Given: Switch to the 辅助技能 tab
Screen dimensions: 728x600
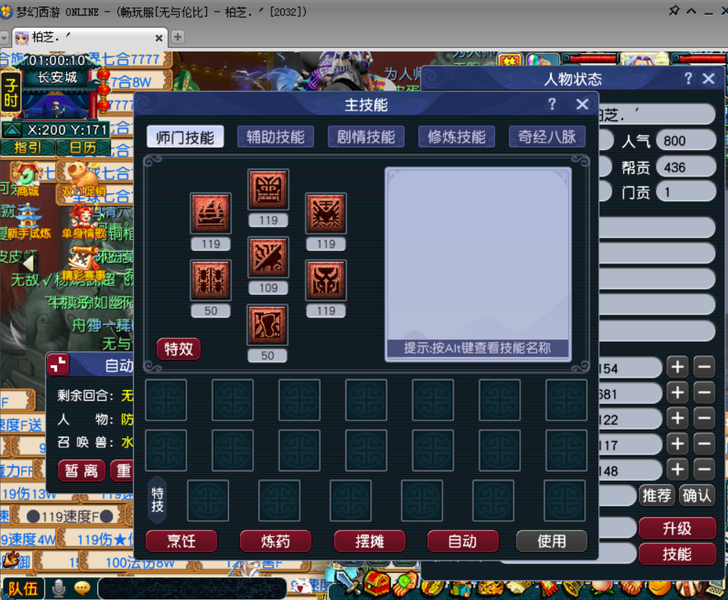Looking at the screenshot, I should pos(276,137).
